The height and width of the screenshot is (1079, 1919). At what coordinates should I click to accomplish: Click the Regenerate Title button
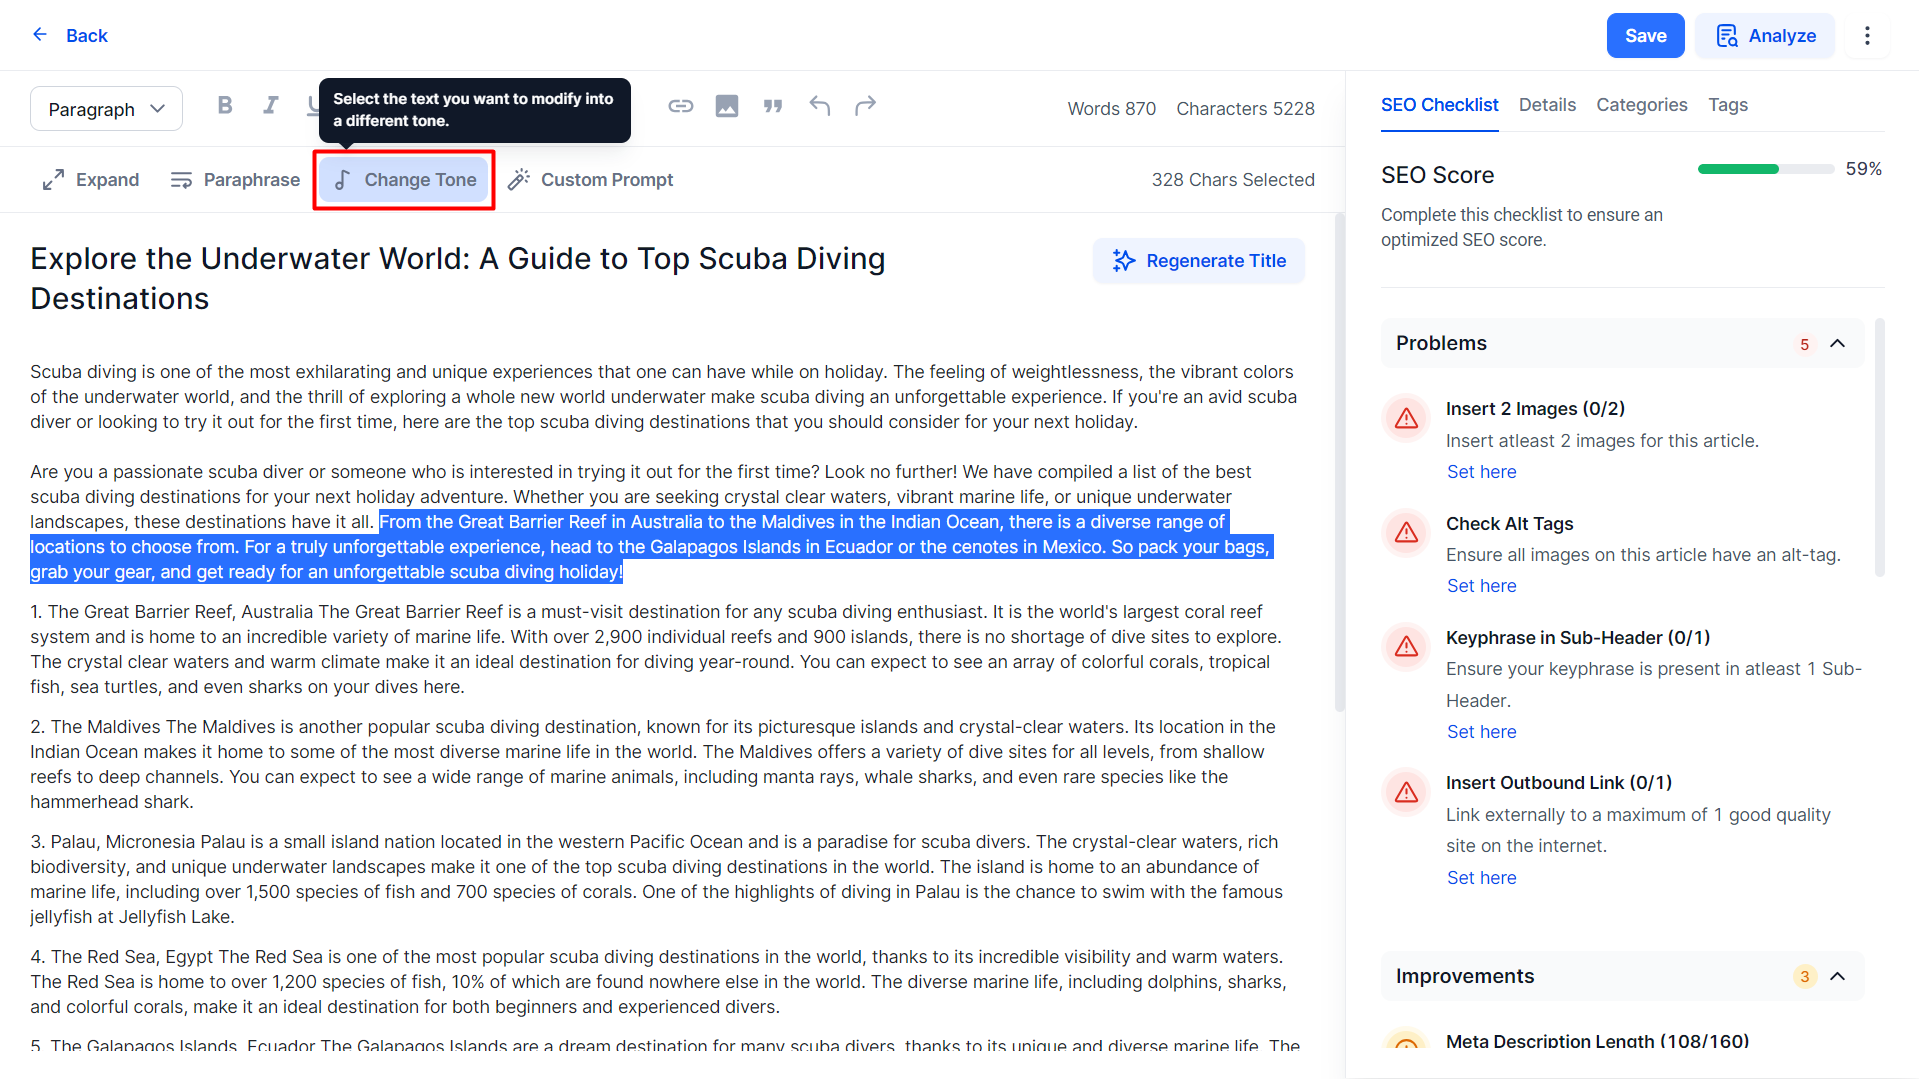[1199, 261]
